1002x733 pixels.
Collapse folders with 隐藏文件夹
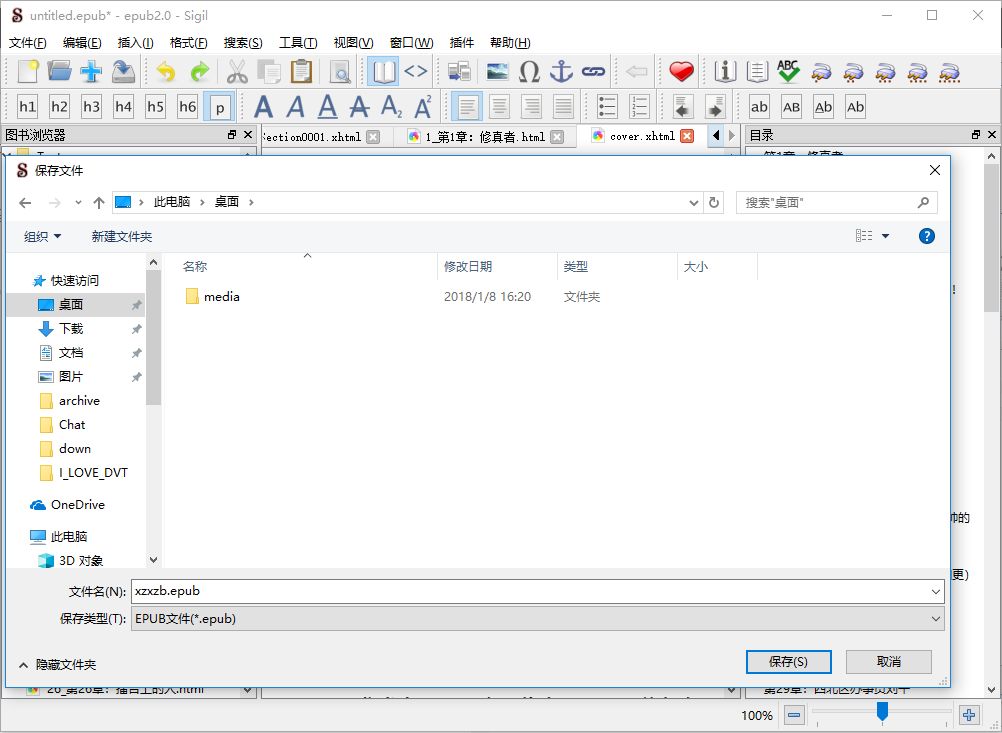[58, 665]
